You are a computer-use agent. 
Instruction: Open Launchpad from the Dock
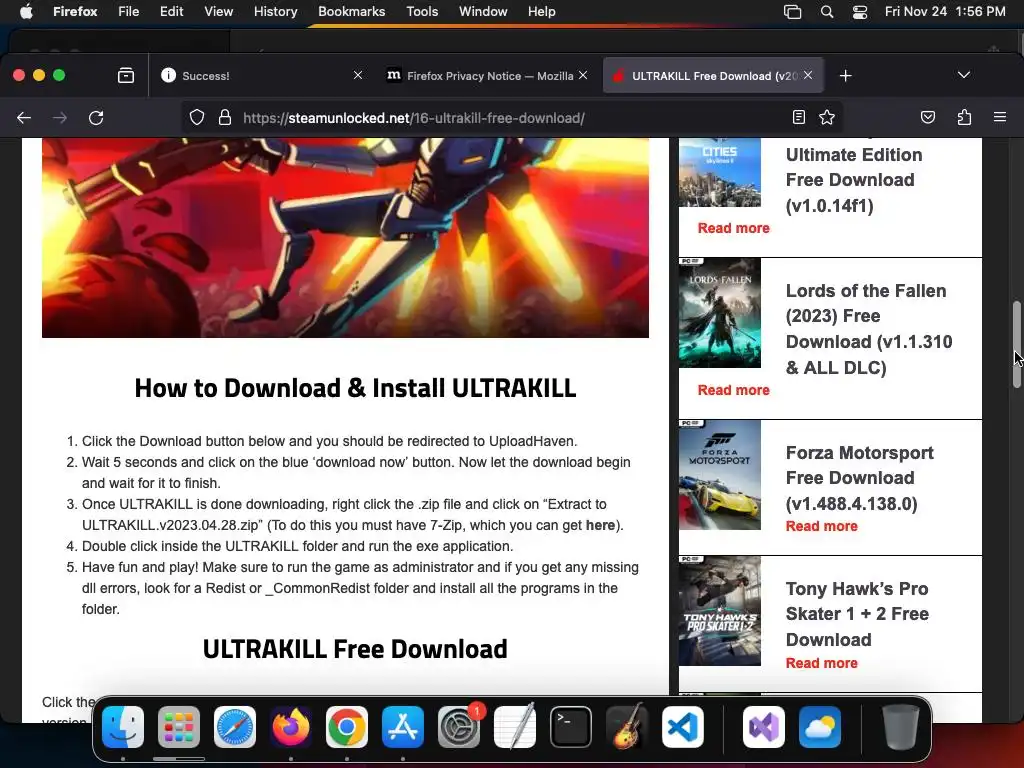[x=179, y=727]
